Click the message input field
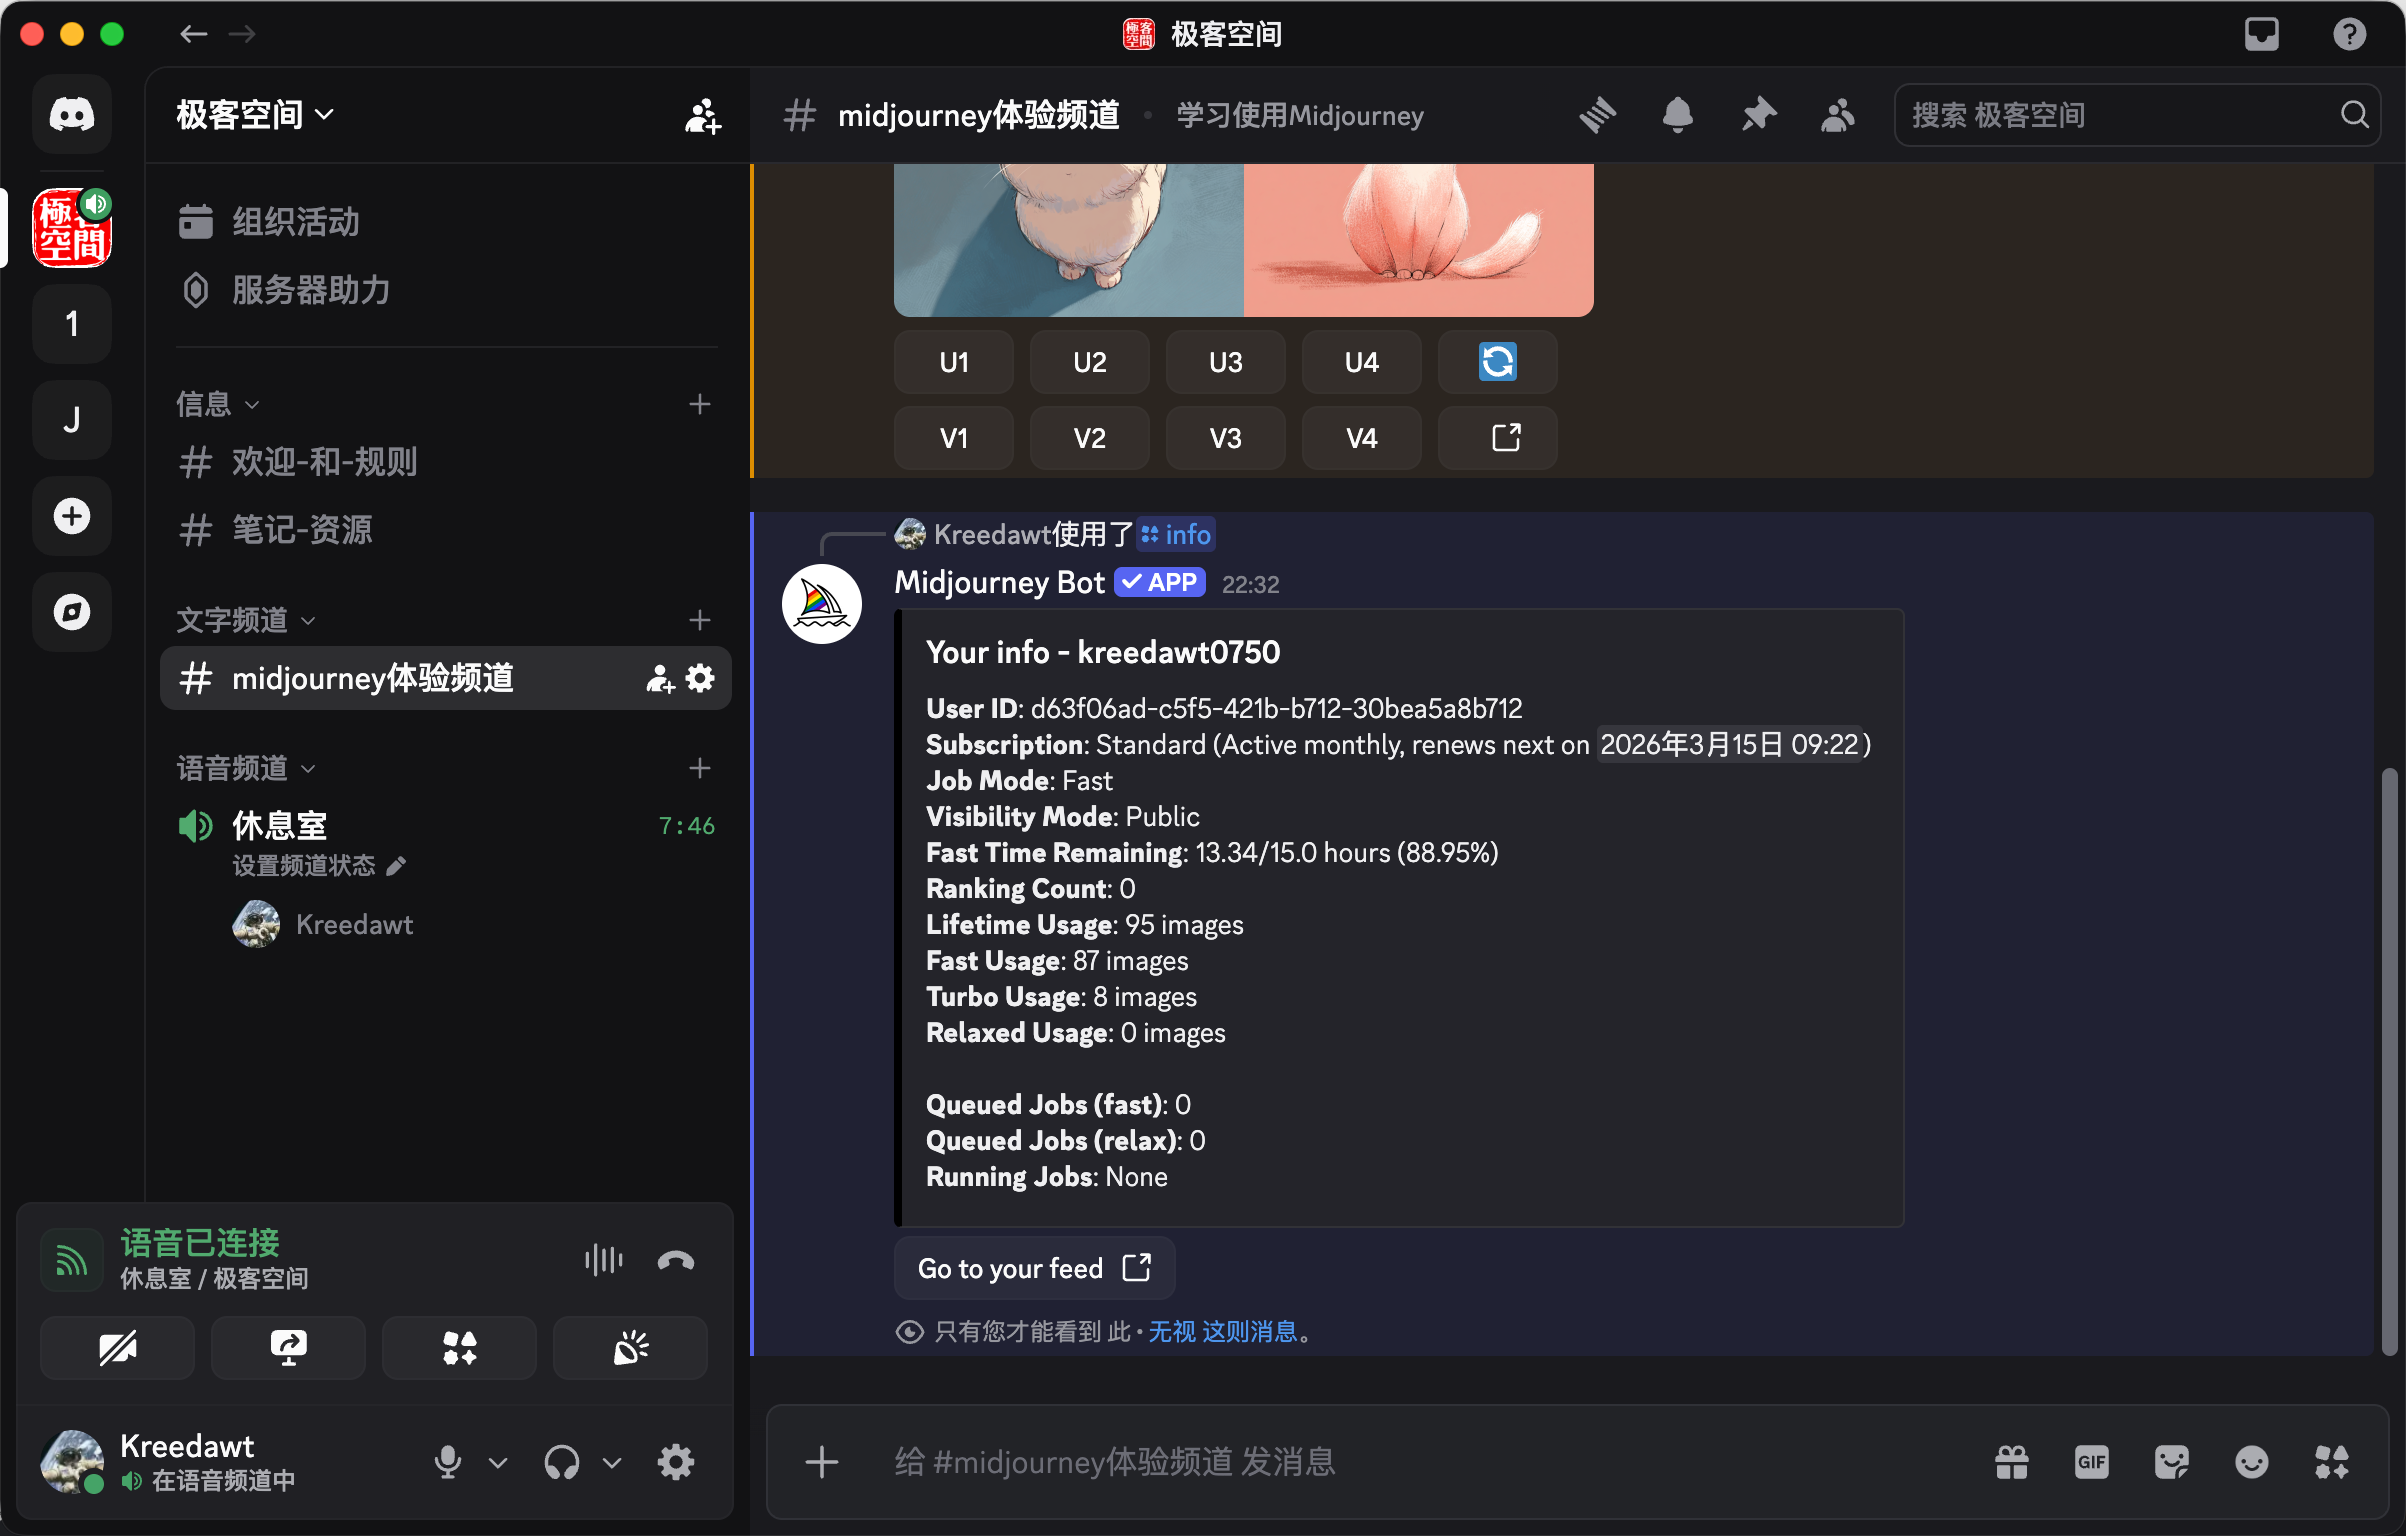The image size is (2406, 1536). pyautogui.click(x=1400, y=1462)
